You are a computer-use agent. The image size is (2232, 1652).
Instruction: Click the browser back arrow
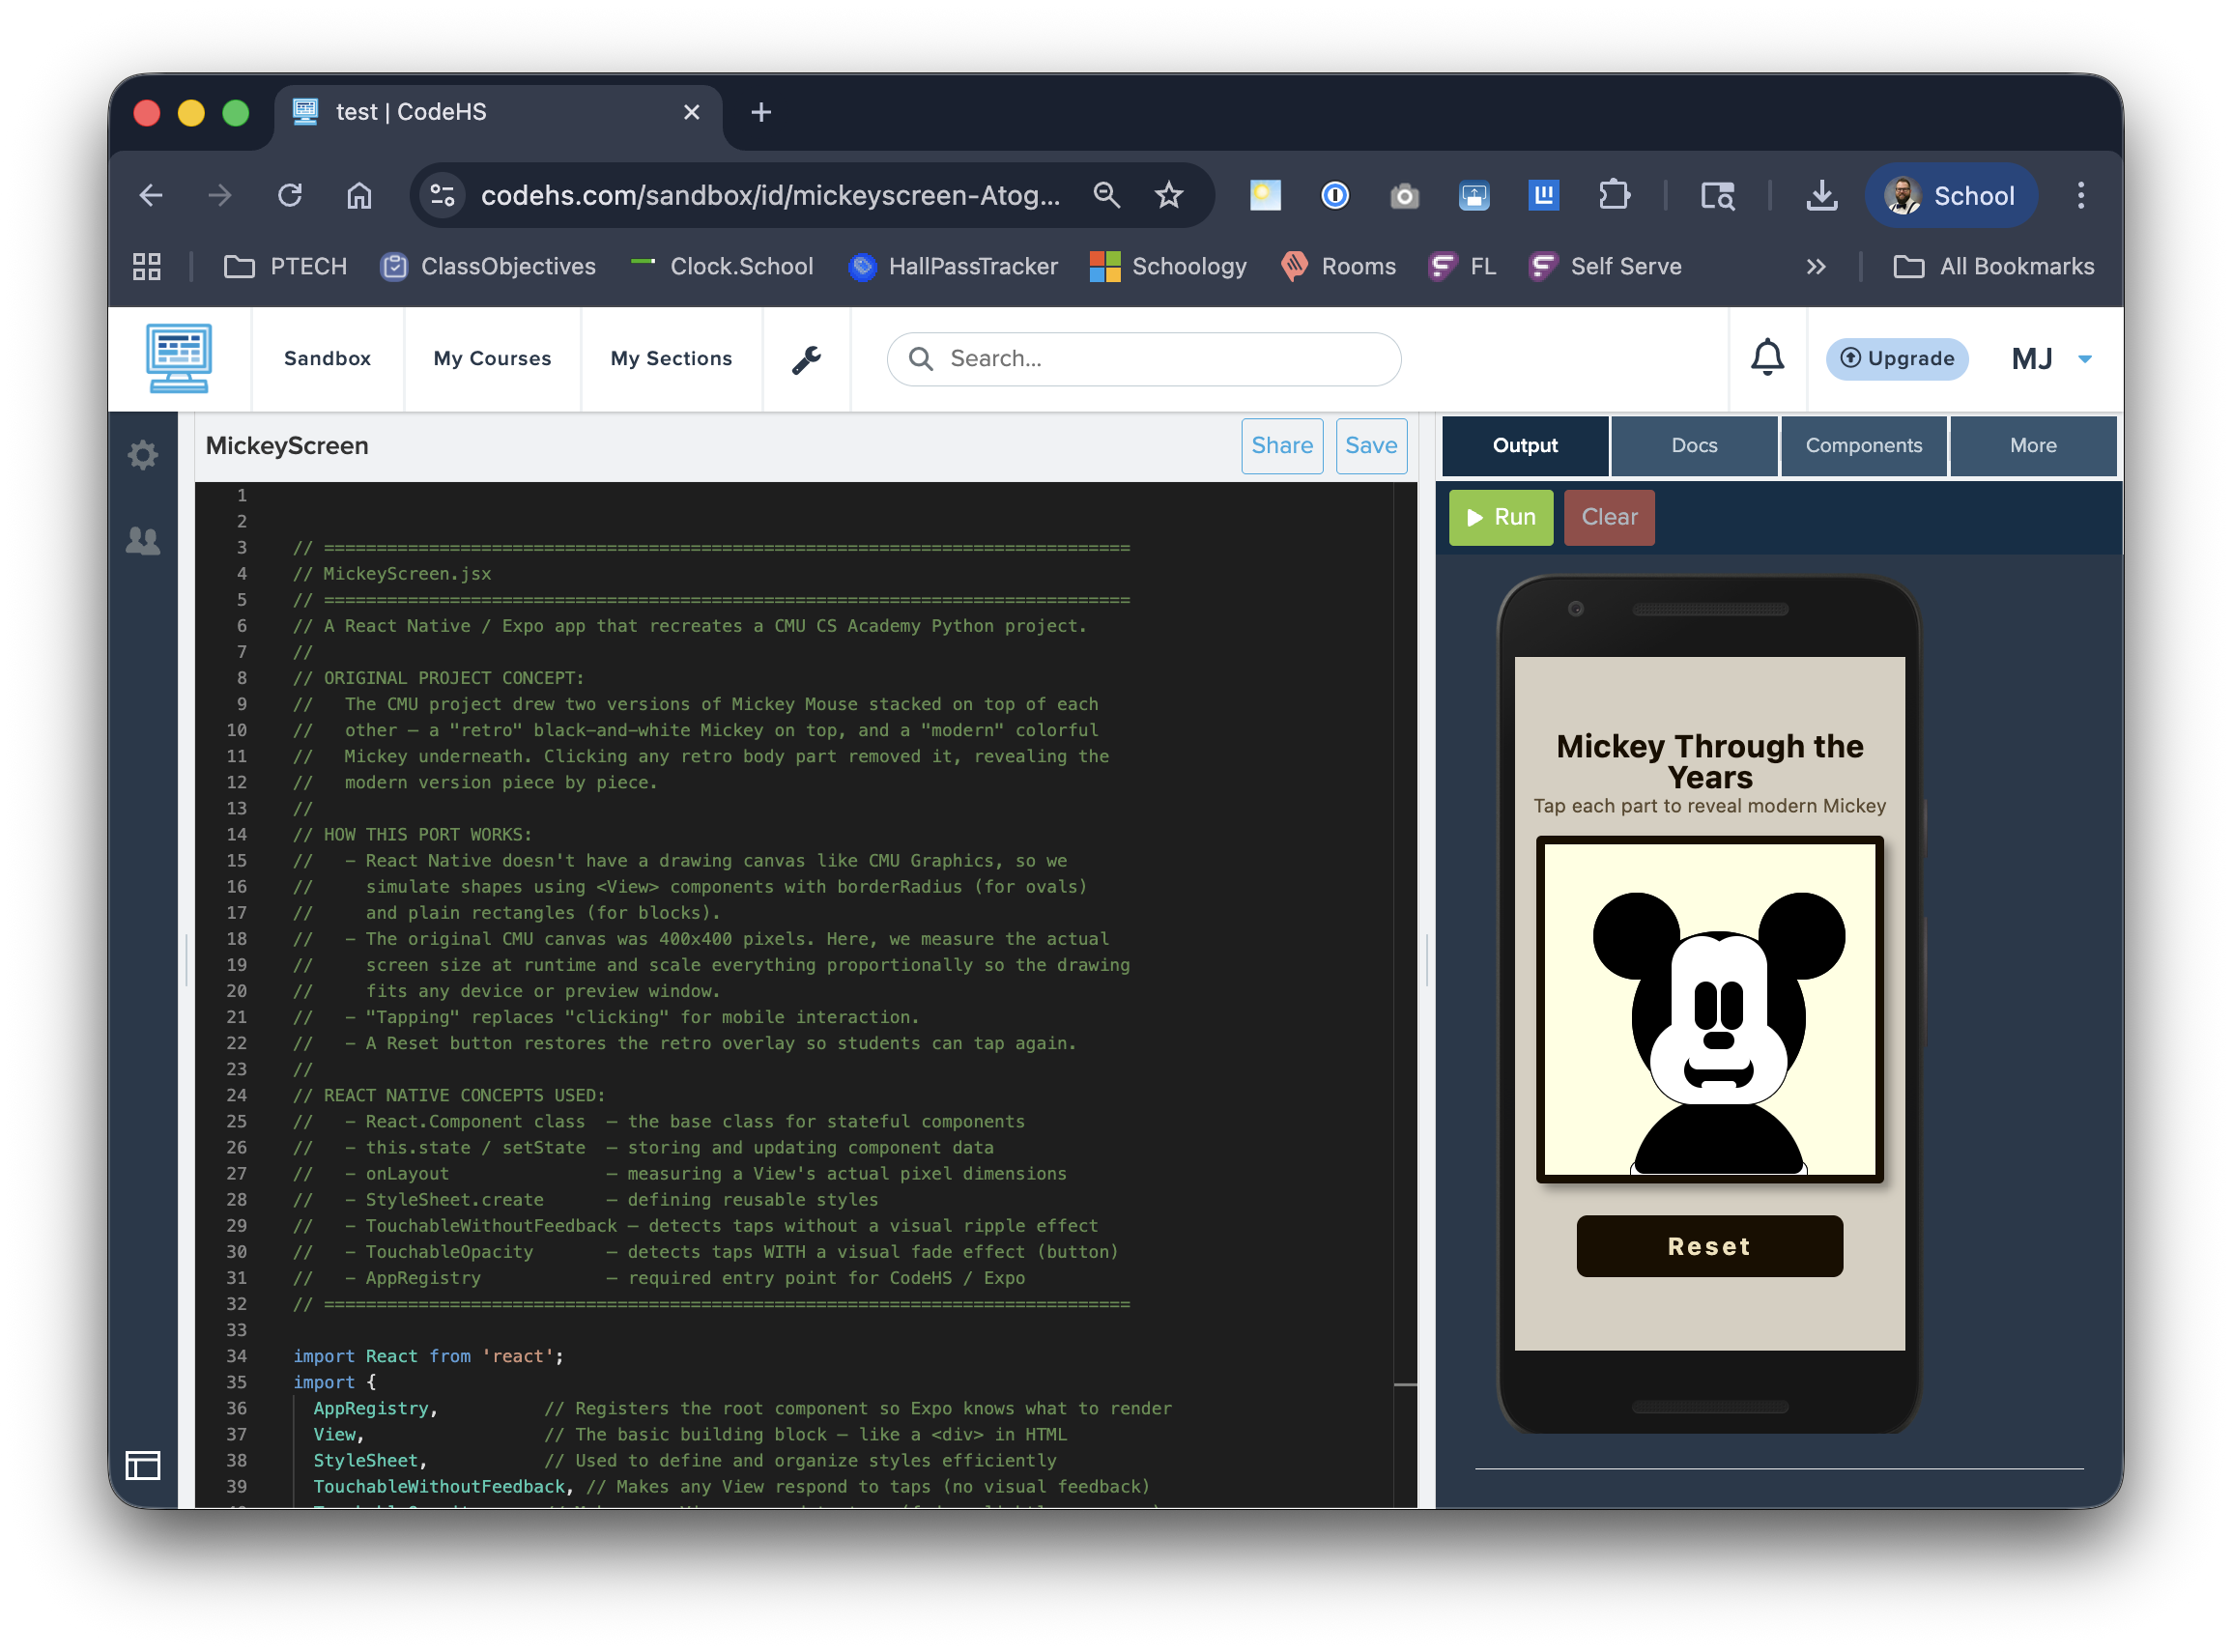tap(151, 195)
